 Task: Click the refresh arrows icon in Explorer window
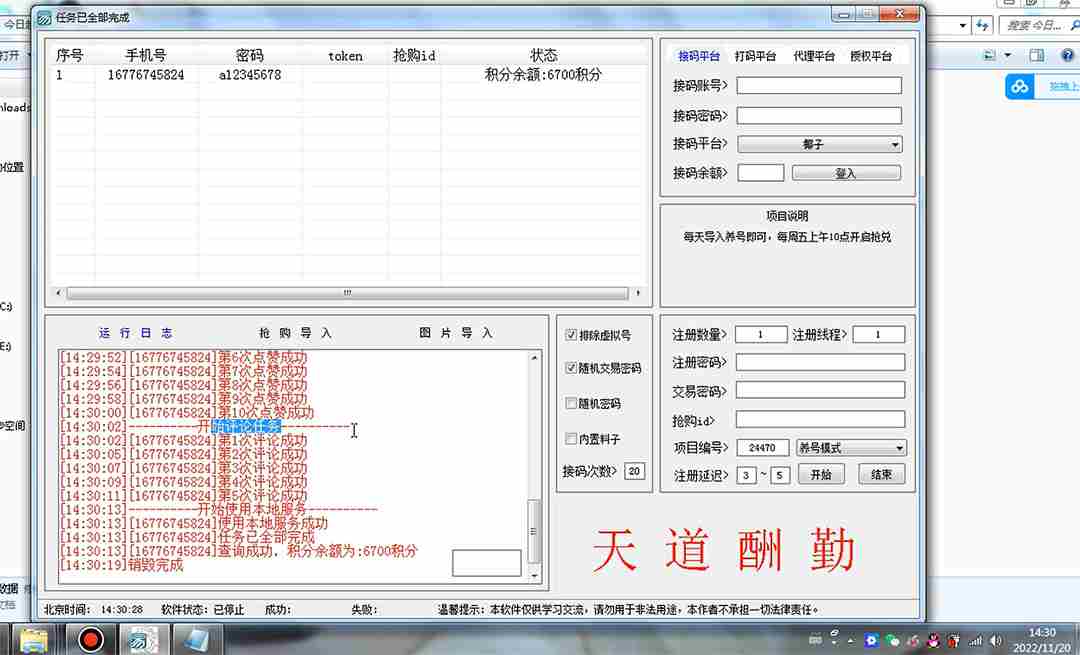[982, 26]
